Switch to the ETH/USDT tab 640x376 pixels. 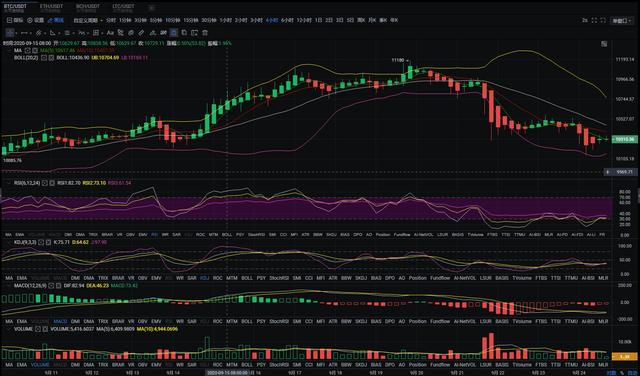51,7
